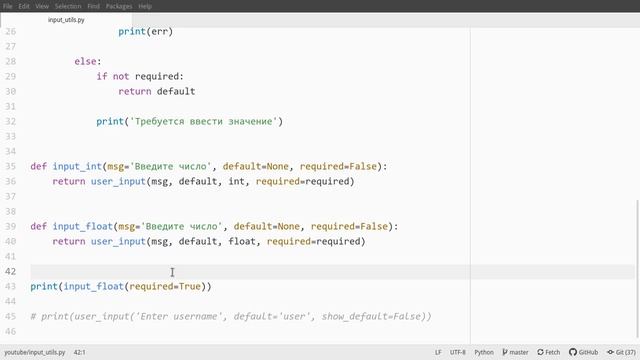Open the Help menu

(144, 6)
